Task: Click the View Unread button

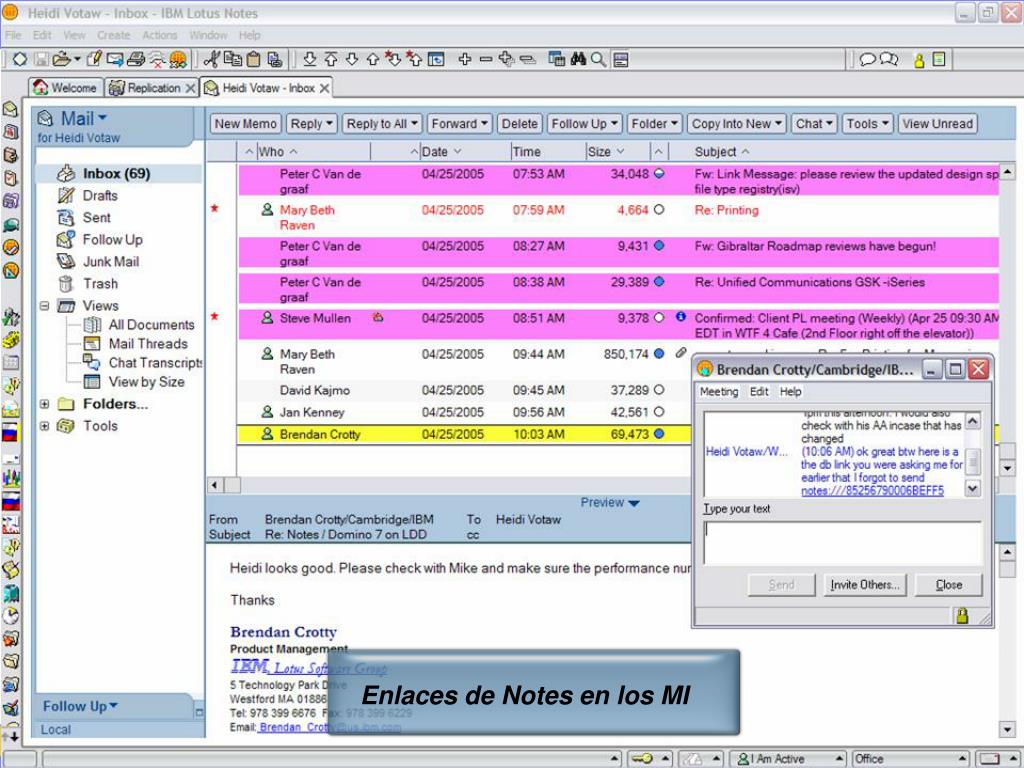Action: [938, 123]
